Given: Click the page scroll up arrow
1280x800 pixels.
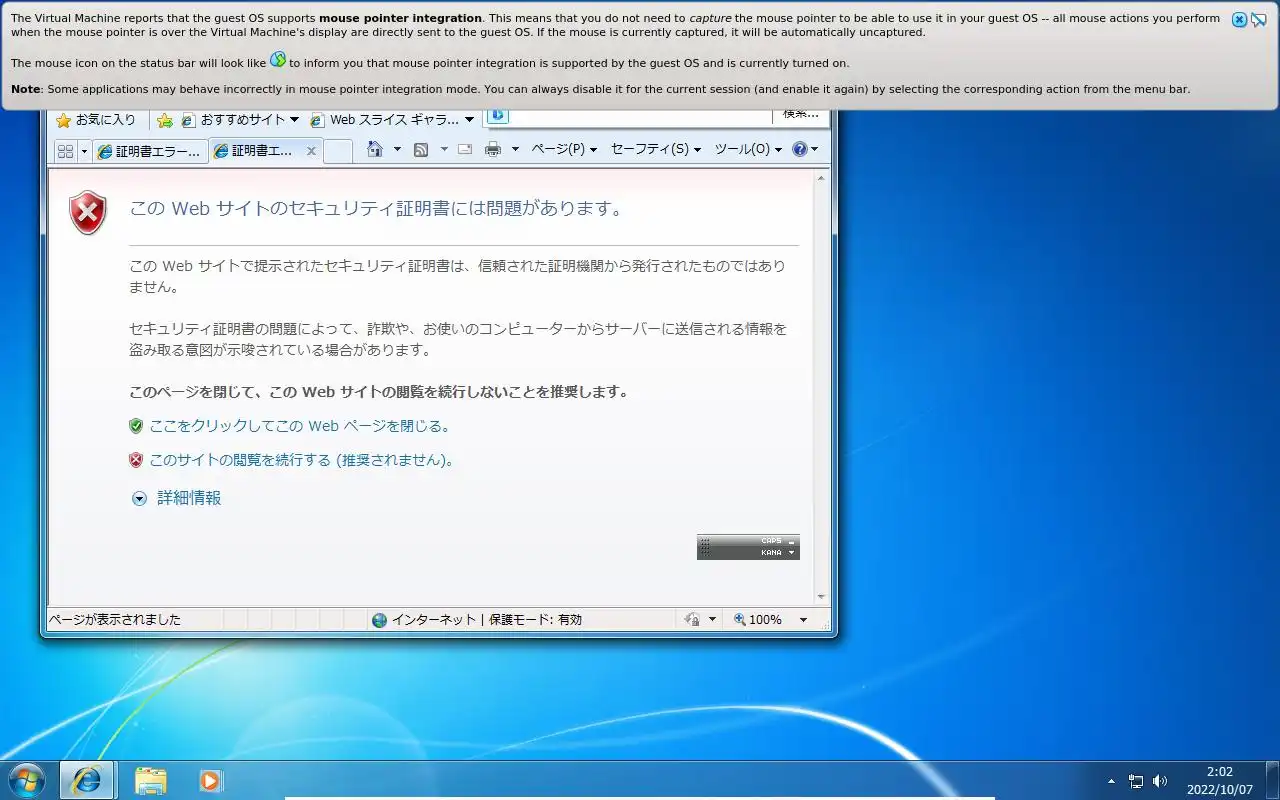Looking at the screenshot, I should [822, 178].
